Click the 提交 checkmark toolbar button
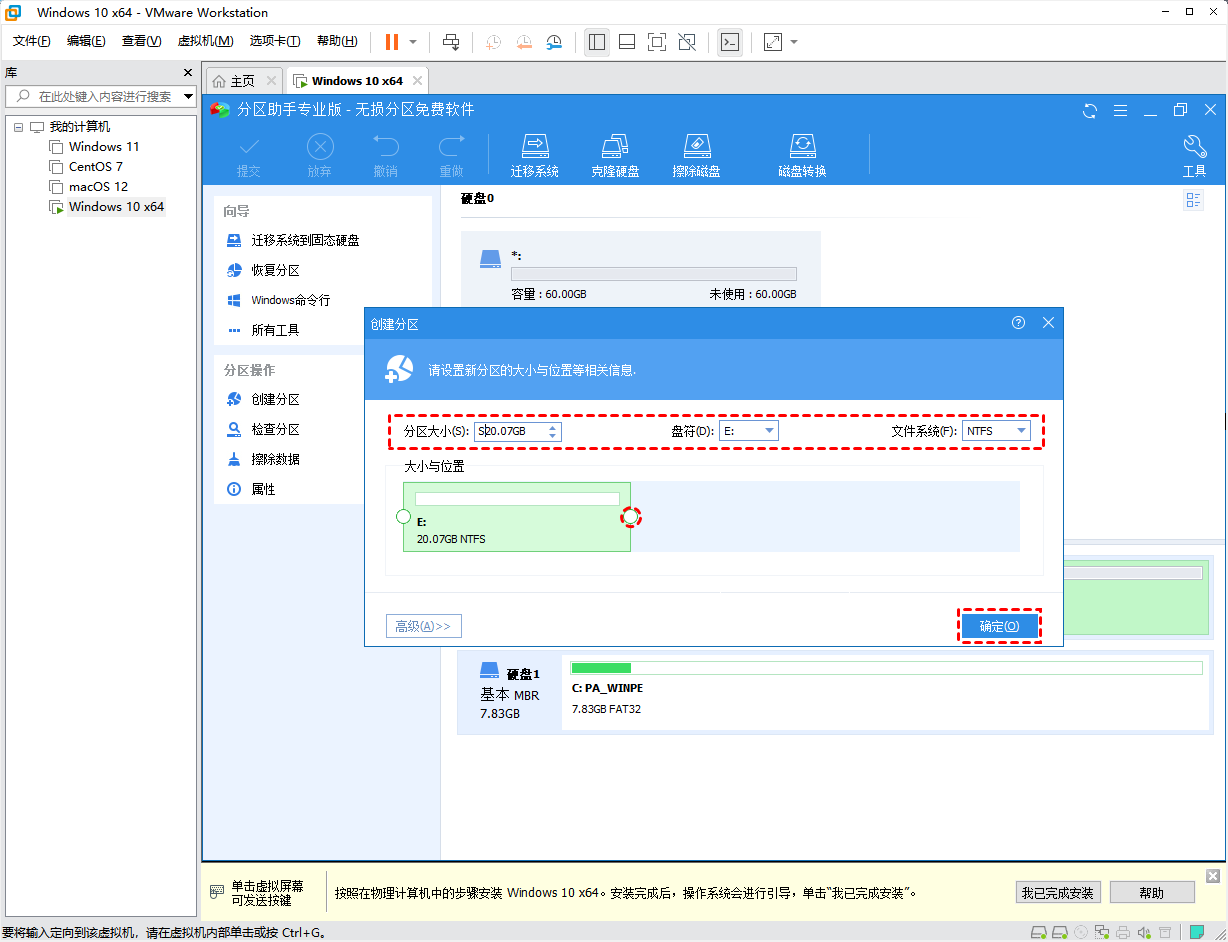1228x942 pixels. coord(249,156)
